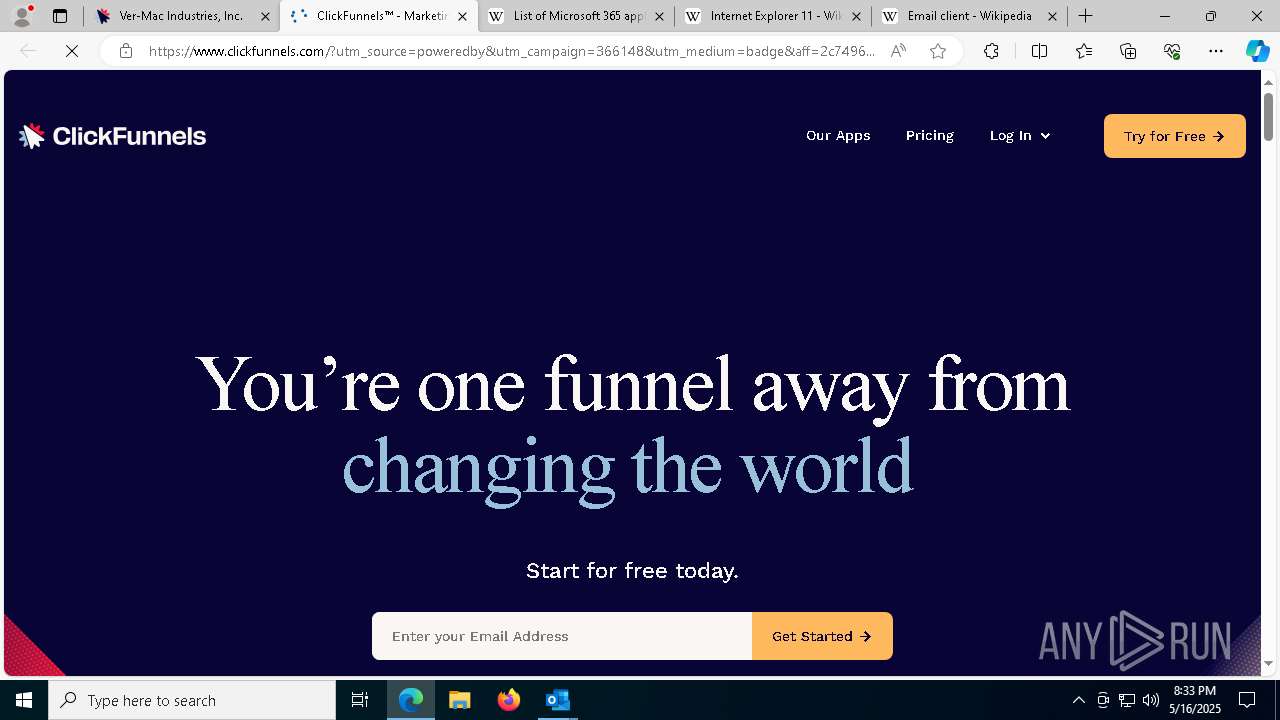Click the page vertical scrollbar thumb
The height and width of the screenshot is (720, 1280).
[1268, 117]
